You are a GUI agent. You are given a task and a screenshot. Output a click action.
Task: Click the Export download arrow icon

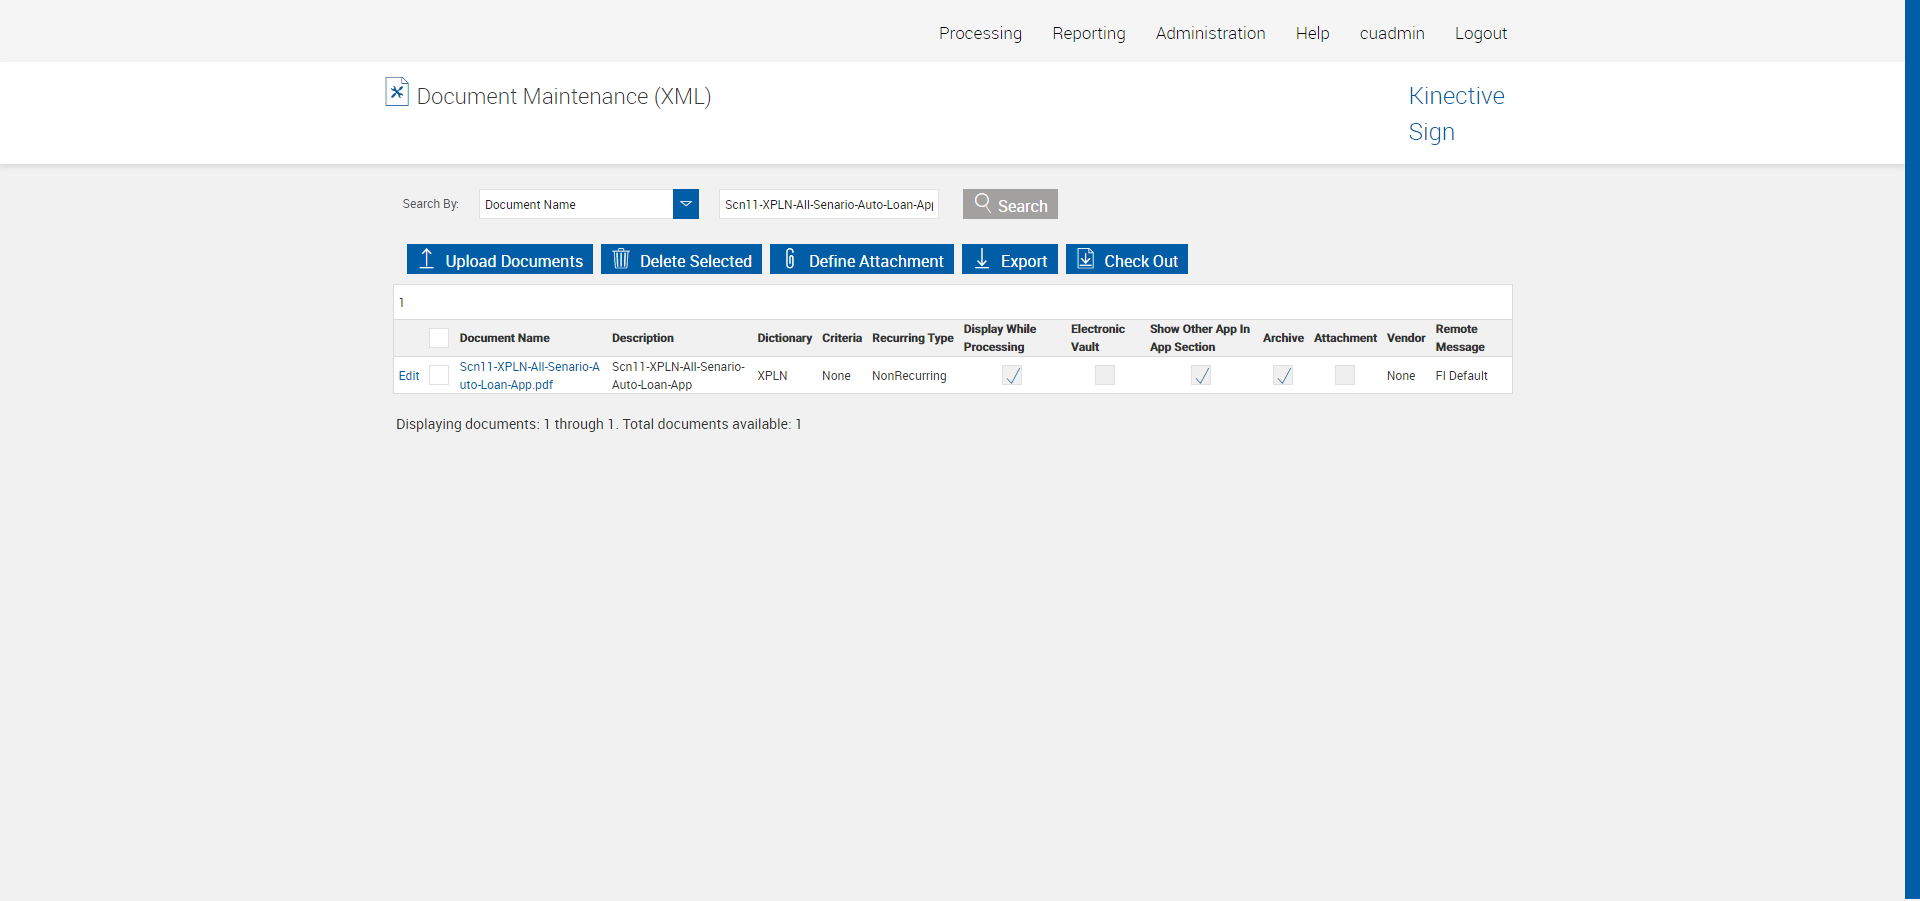click(x=982, y=259)
